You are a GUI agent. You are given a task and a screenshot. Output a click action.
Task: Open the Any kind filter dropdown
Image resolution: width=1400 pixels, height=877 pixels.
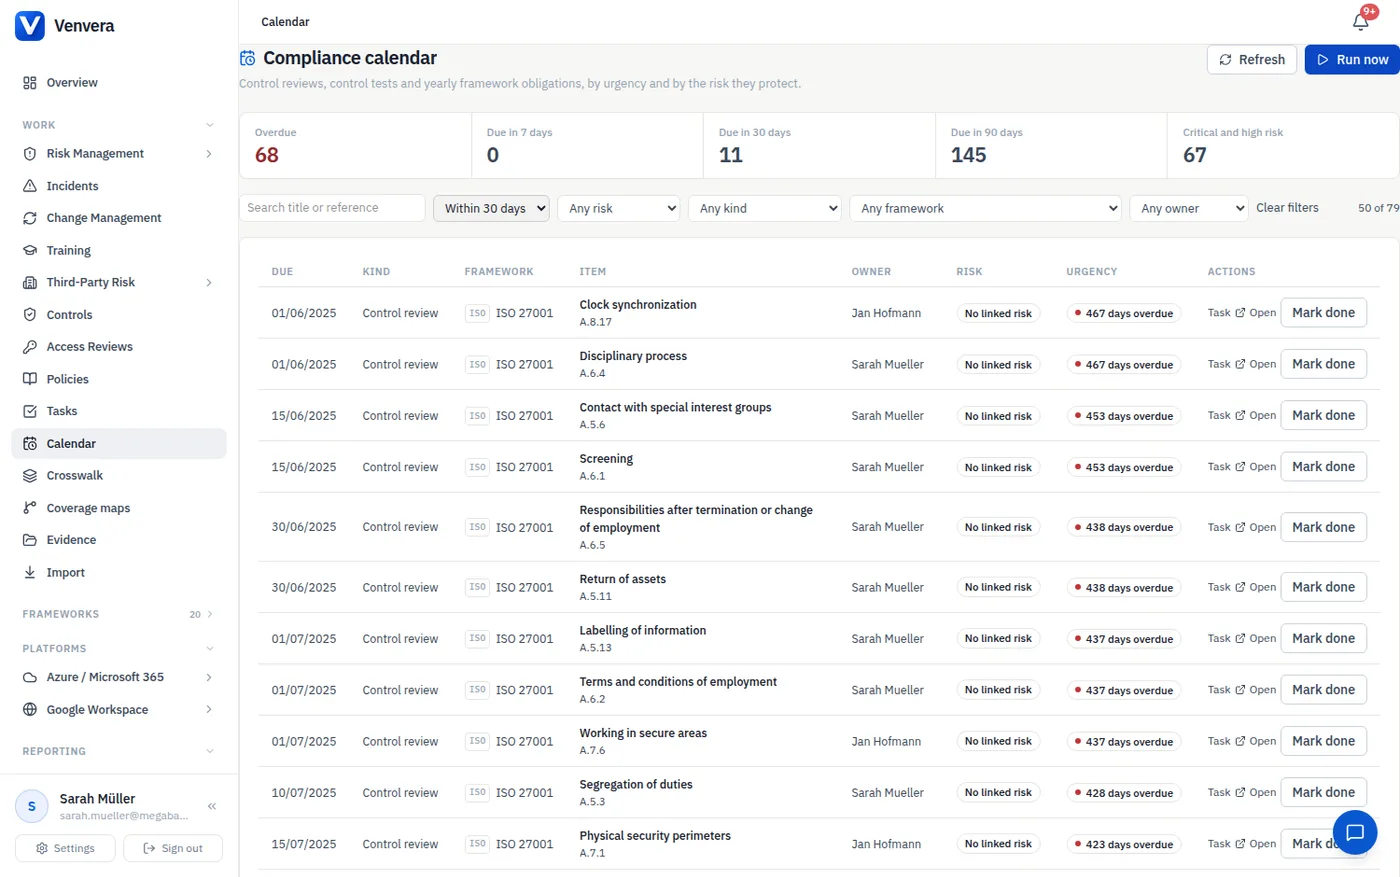(x=765, y=208)
